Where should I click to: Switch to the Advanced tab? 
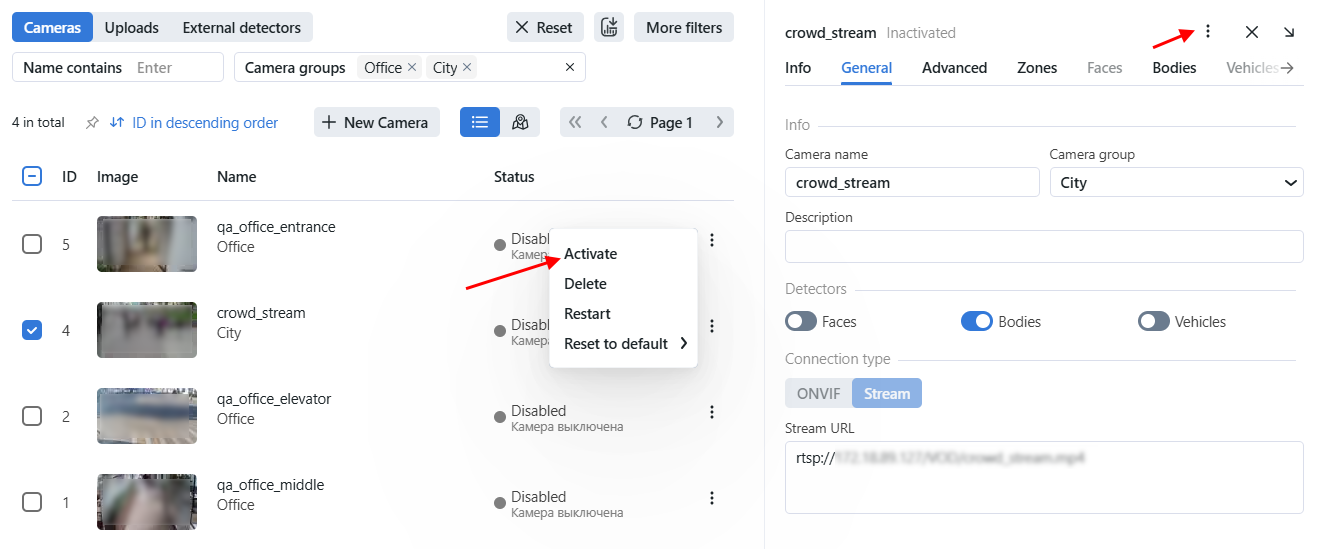tap(954, 68)
